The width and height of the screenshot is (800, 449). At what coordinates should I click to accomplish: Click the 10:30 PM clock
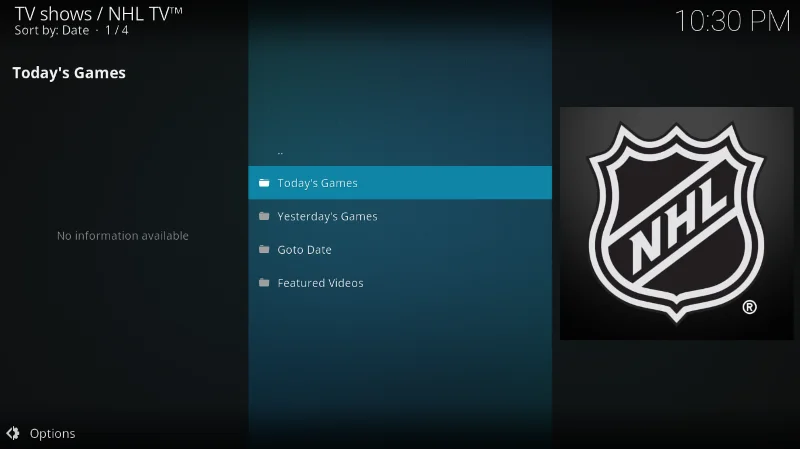point(732,21)
